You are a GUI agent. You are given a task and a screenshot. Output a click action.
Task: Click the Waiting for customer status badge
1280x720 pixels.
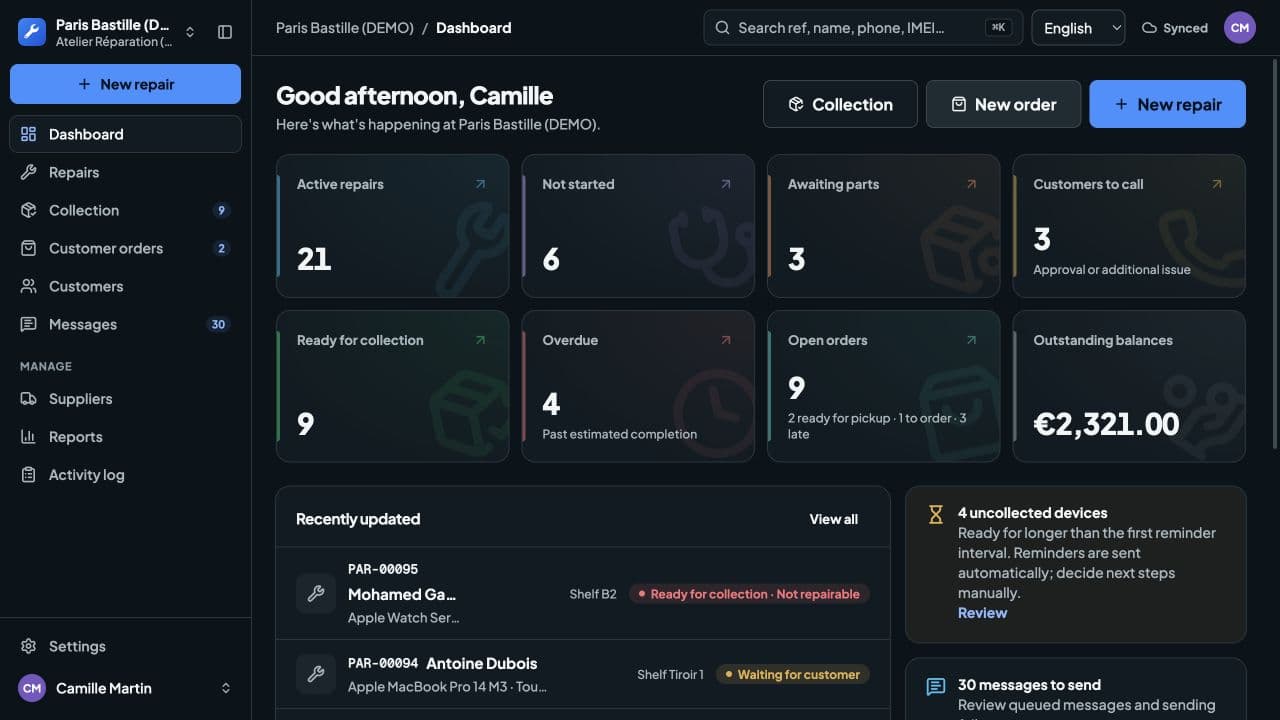click(x=793, y=675)
